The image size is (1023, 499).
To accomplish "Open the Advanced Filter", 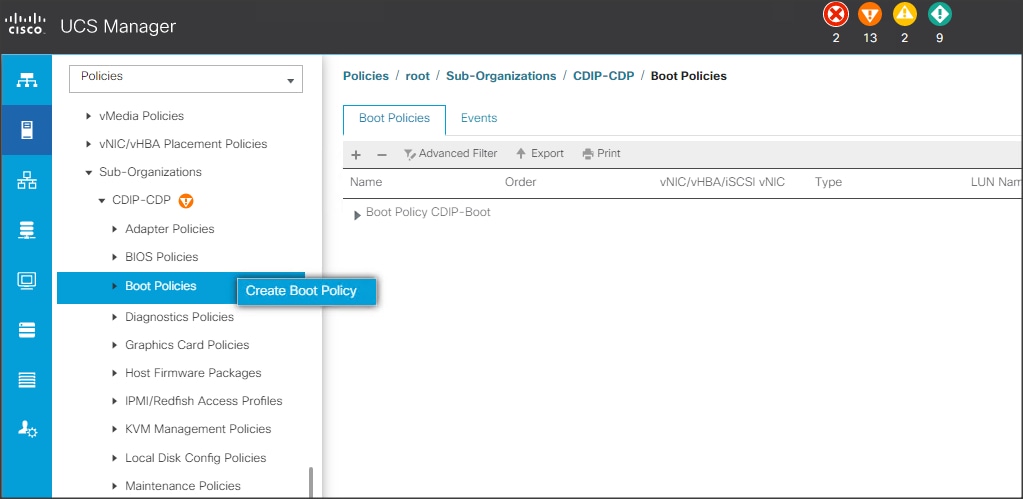I will click(x=450, y=154).
